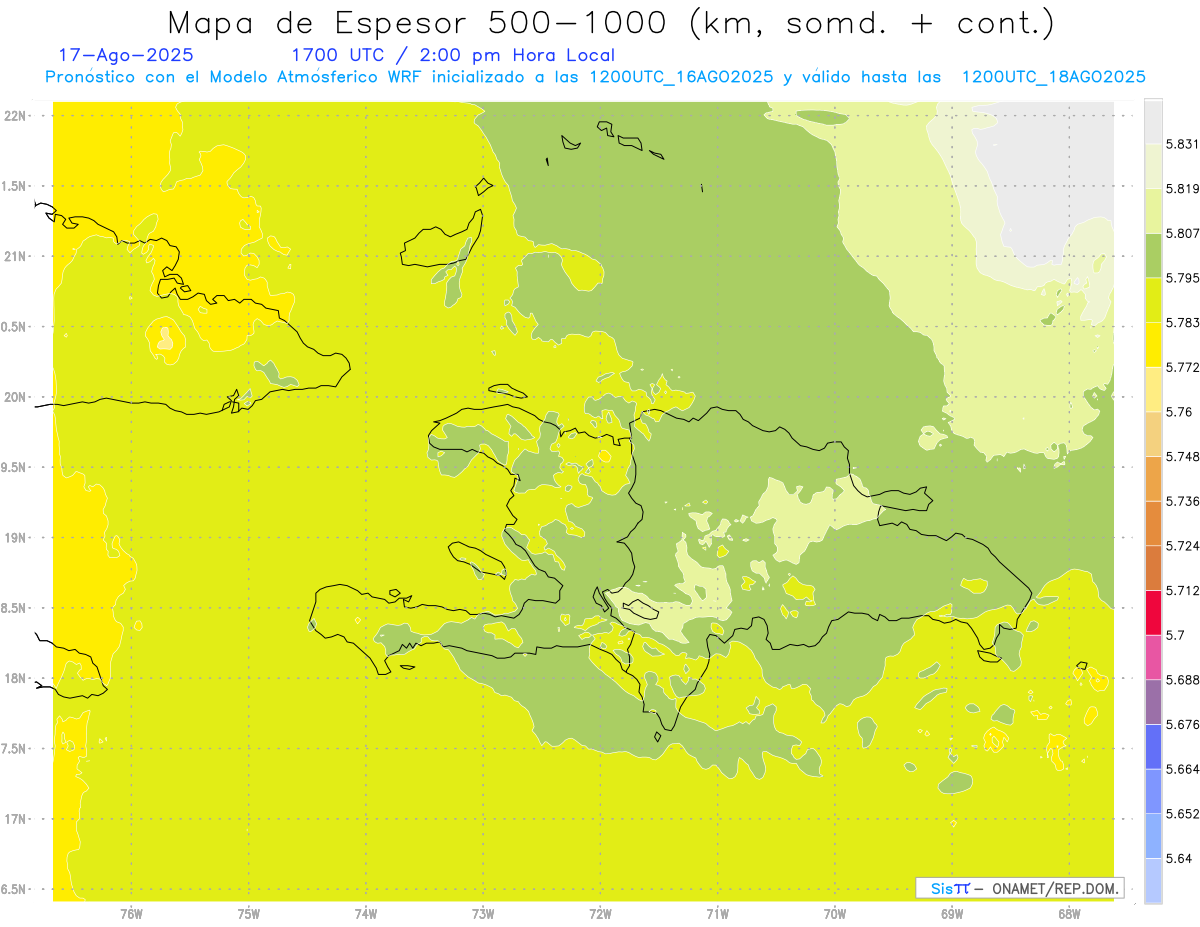Select the legend value '5.676'
1200x927 pixels.
(1182, 724)
